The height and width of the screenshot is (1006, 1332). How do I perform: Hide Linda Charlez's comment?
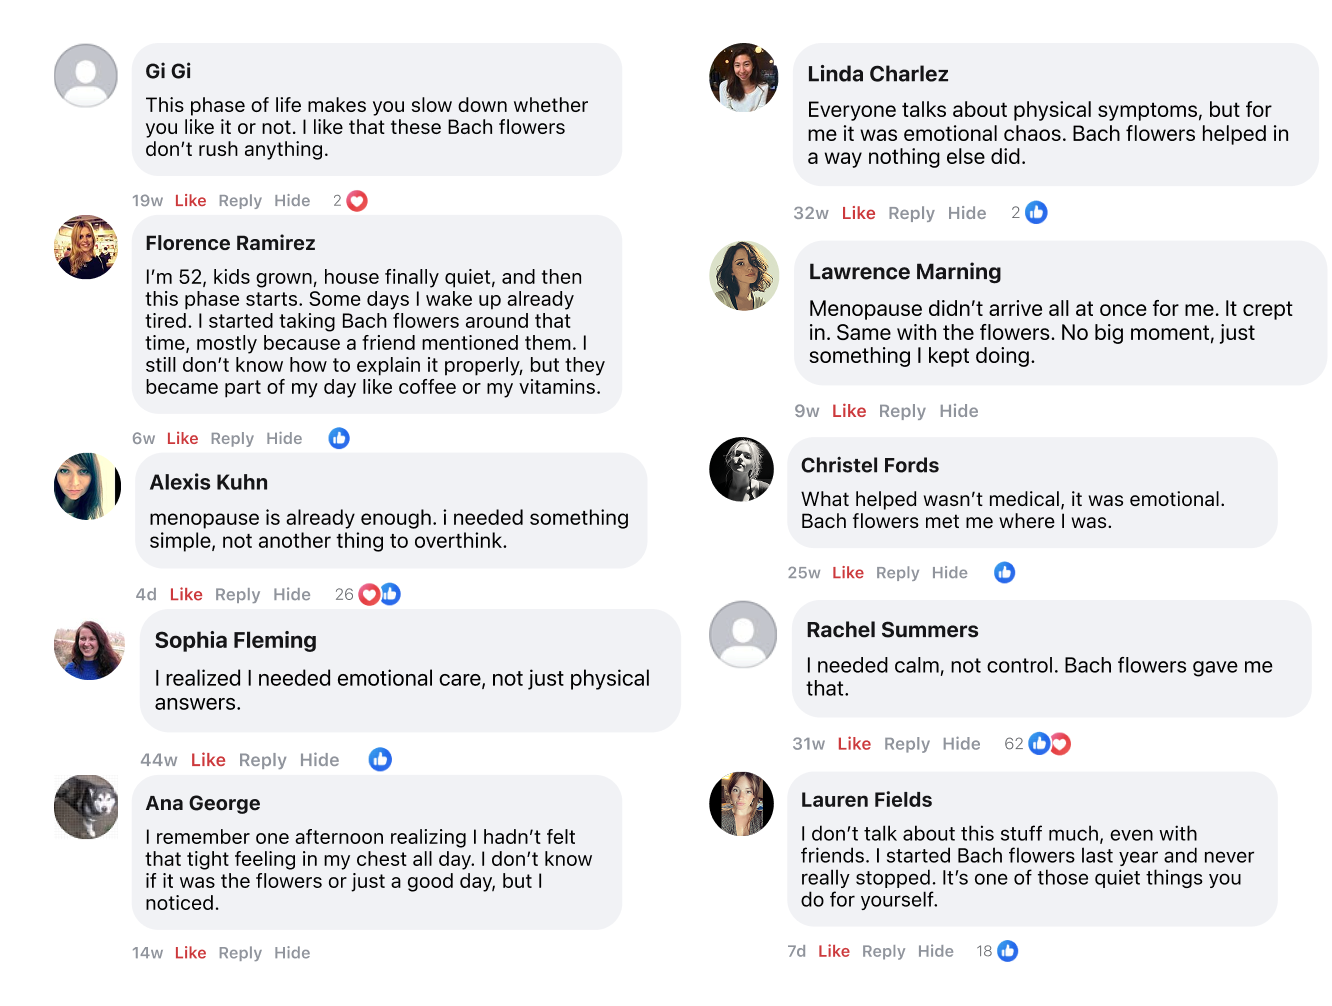click(967, 213)
